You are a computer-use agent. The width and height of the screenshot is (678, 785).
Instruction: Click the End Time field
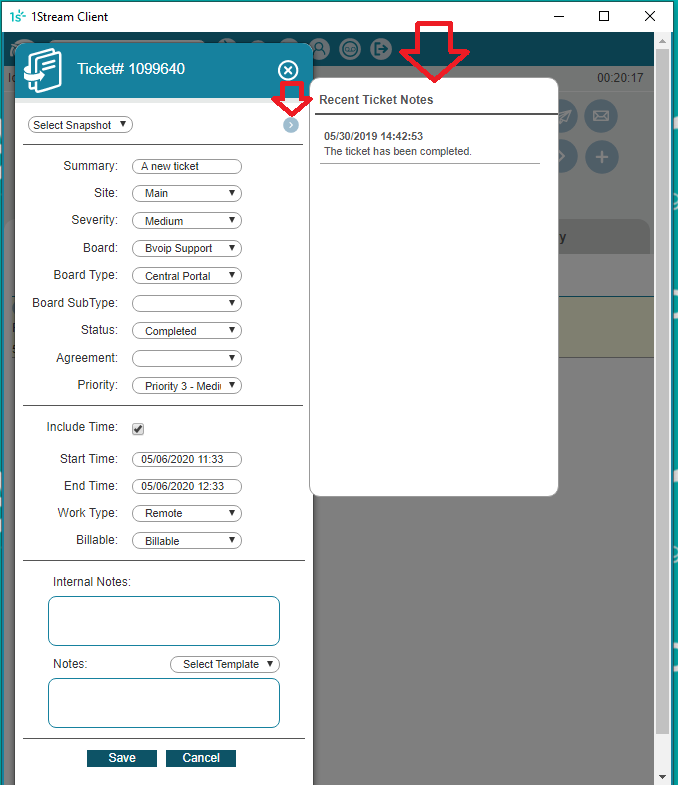[187, 486]
